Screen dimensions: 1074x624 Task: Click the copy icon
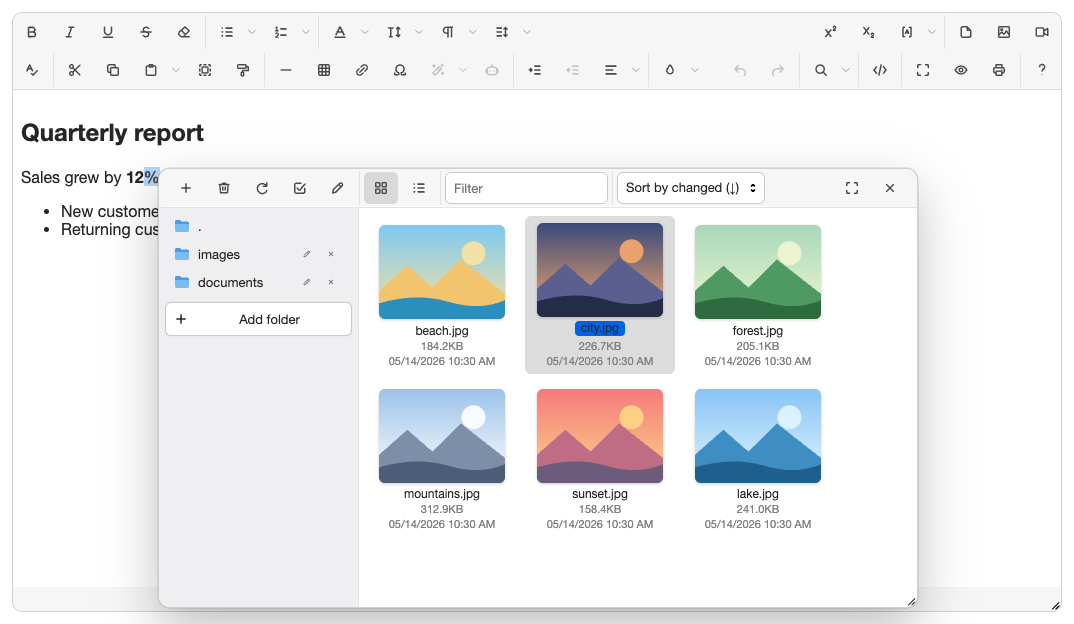pyautogui.click(x=113, y=70)
